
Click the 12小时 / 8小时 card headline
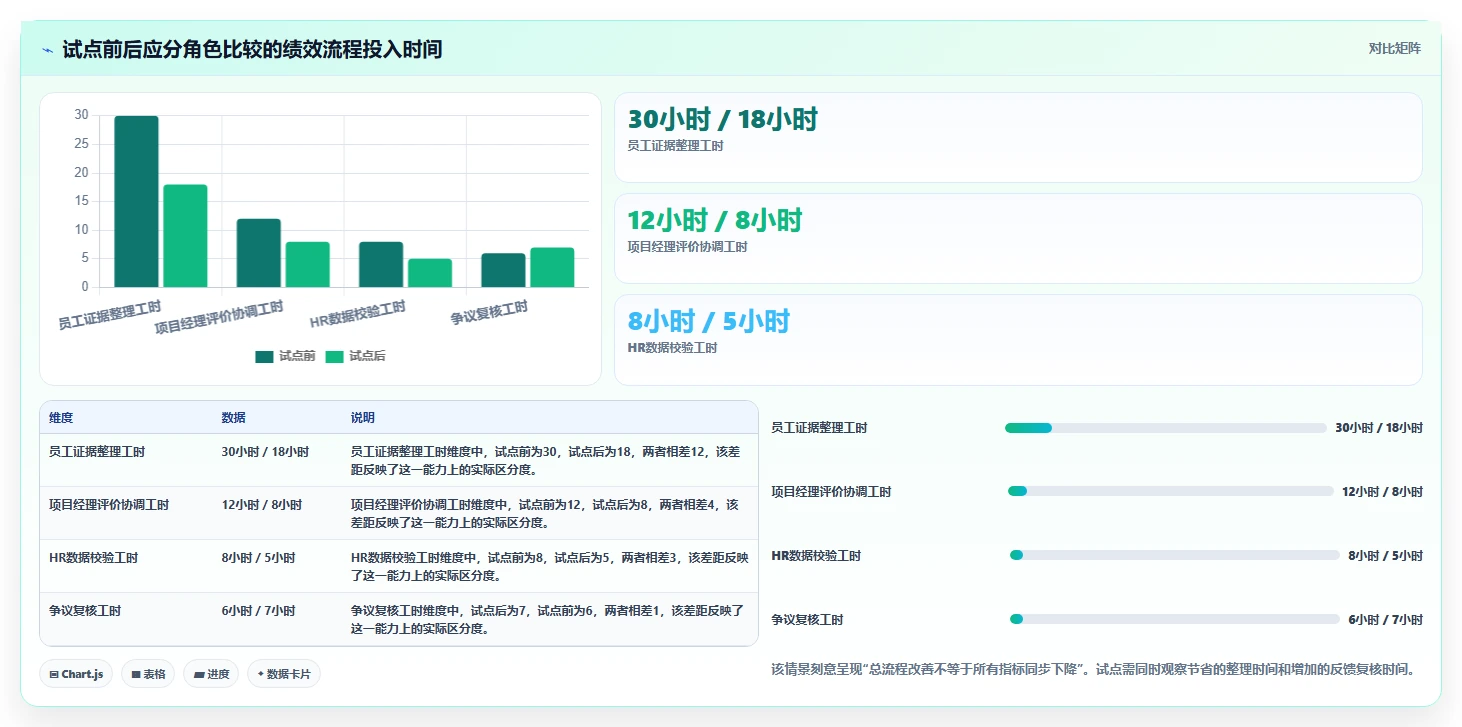coord(714,220)
